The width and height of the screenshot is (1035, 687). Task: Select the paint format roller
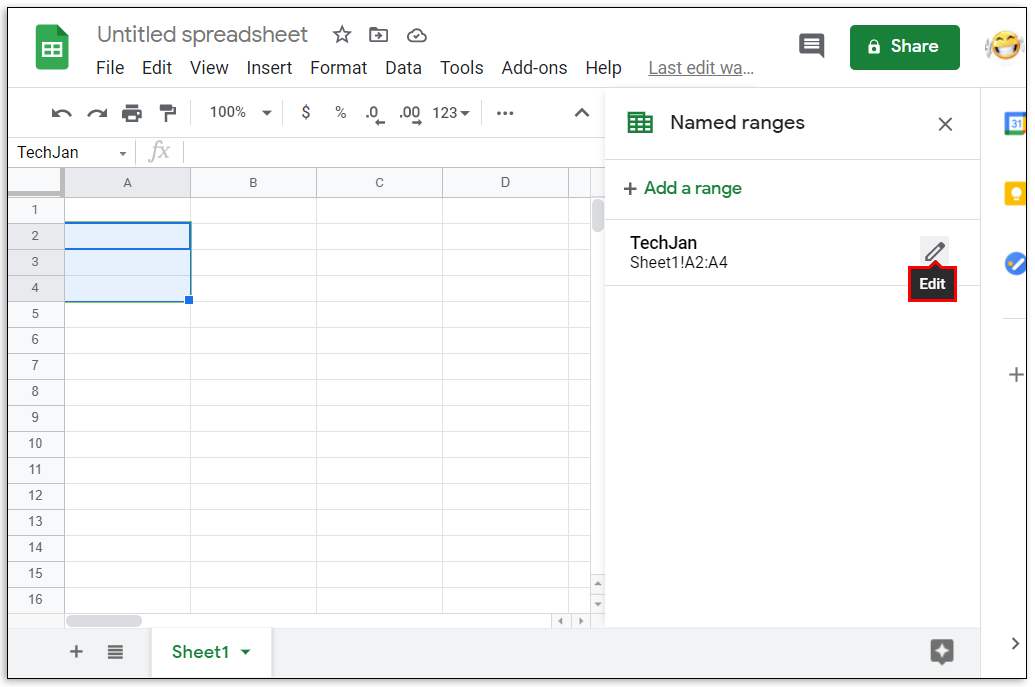pos(167,113)
